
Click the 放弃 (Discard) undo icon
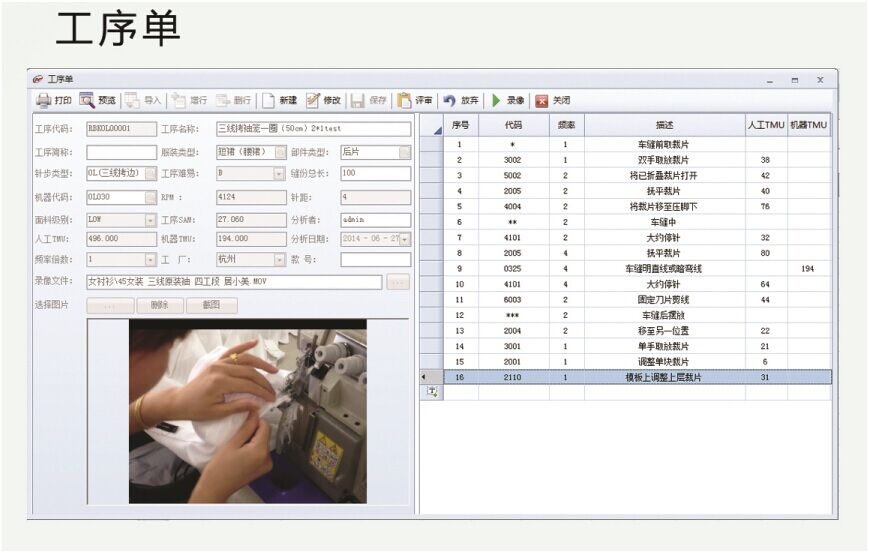coord(450,101)
